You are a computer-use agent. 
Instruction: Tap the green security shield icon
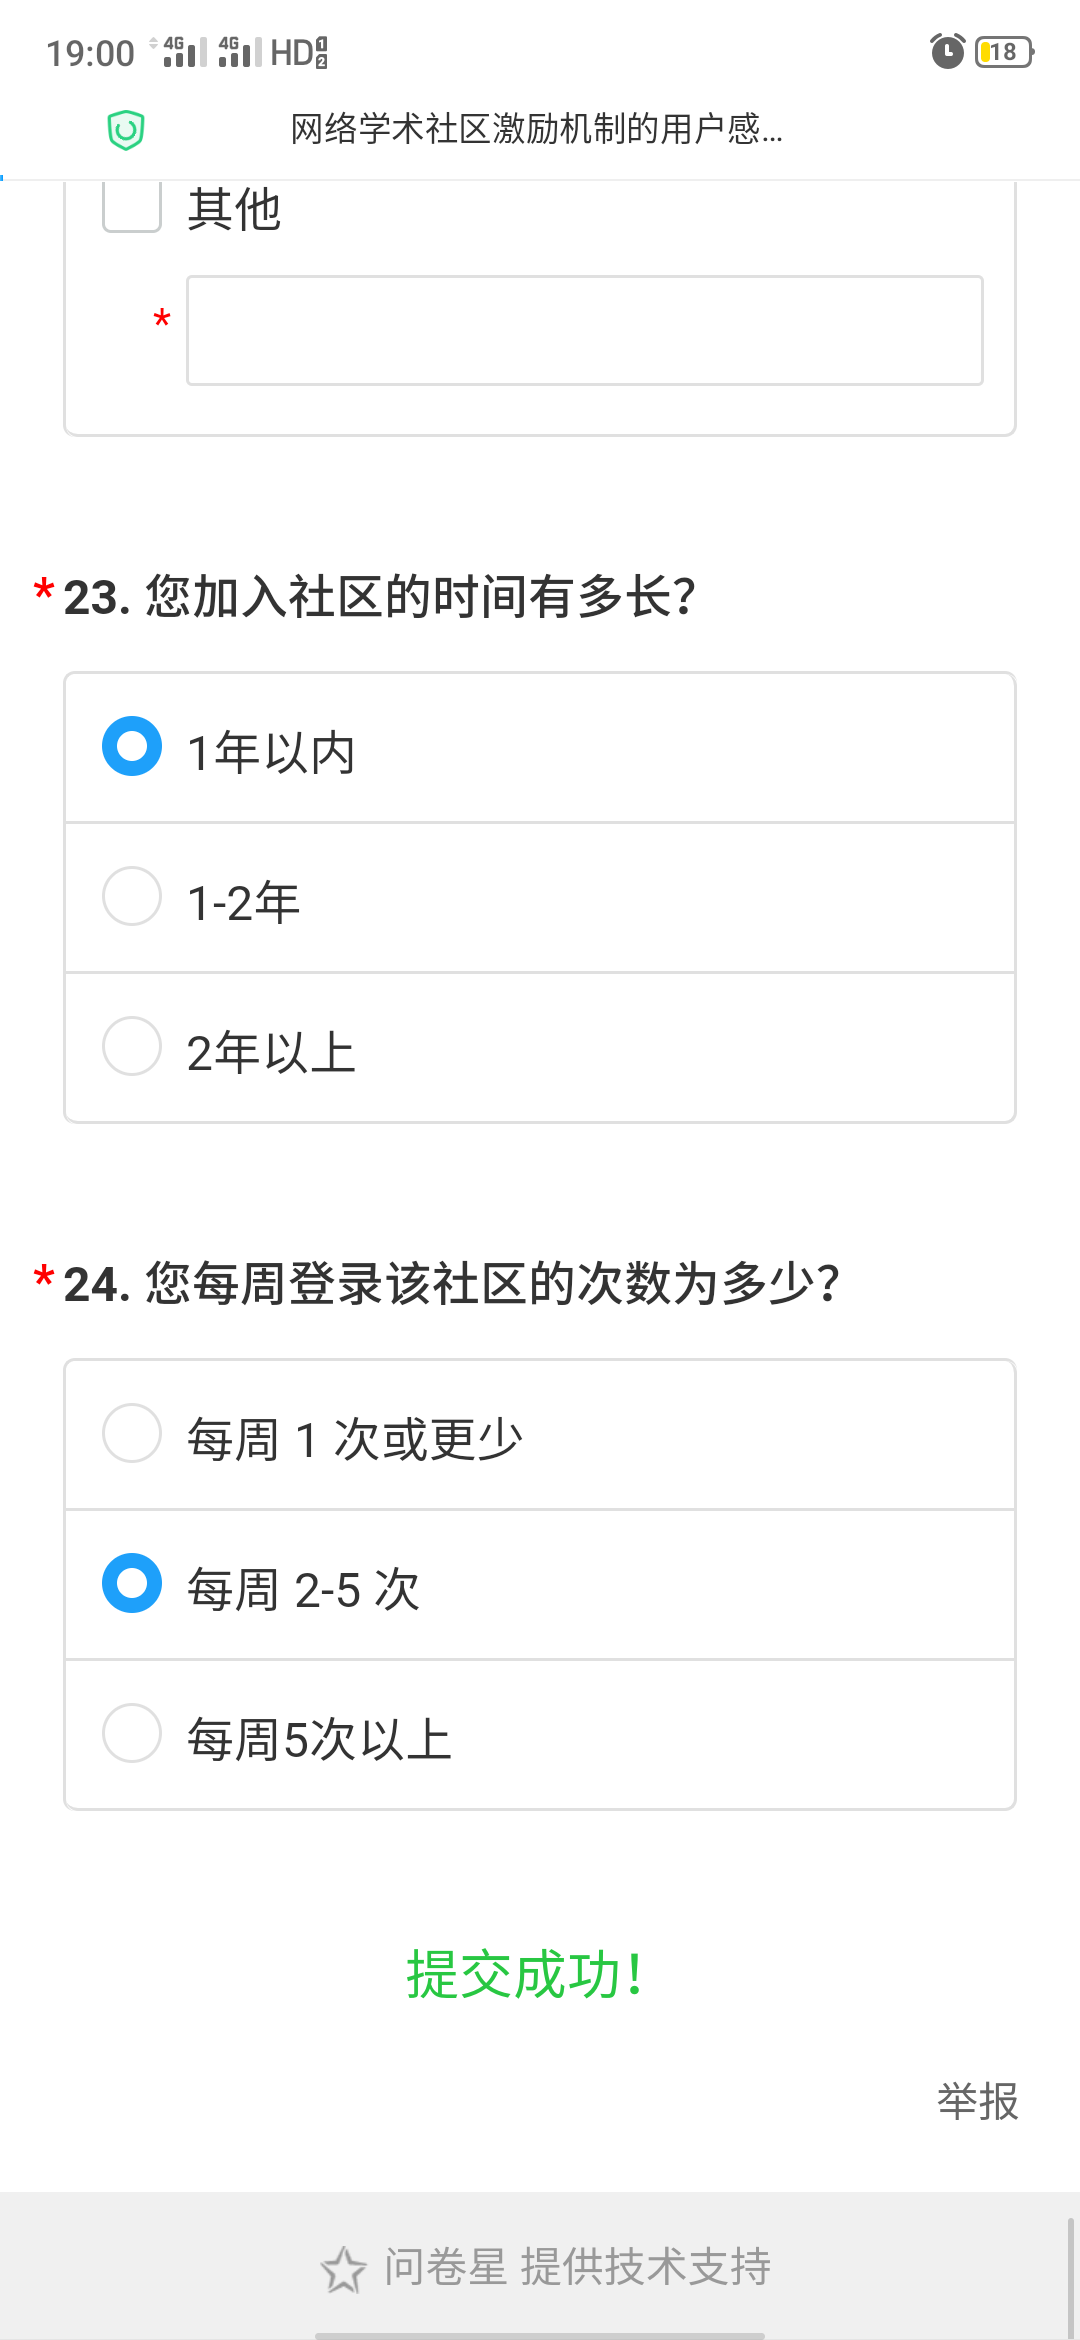tap(126, 130)
